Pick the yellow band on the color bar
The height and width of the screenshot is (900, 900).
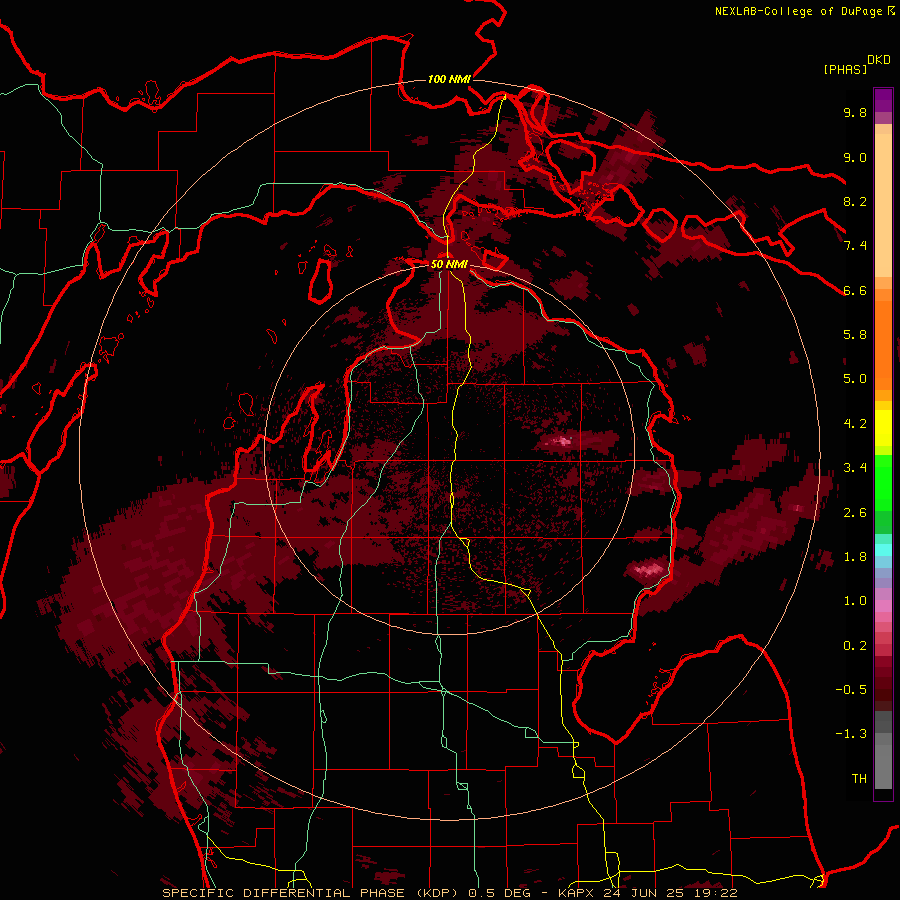click(x=883, y=428)
